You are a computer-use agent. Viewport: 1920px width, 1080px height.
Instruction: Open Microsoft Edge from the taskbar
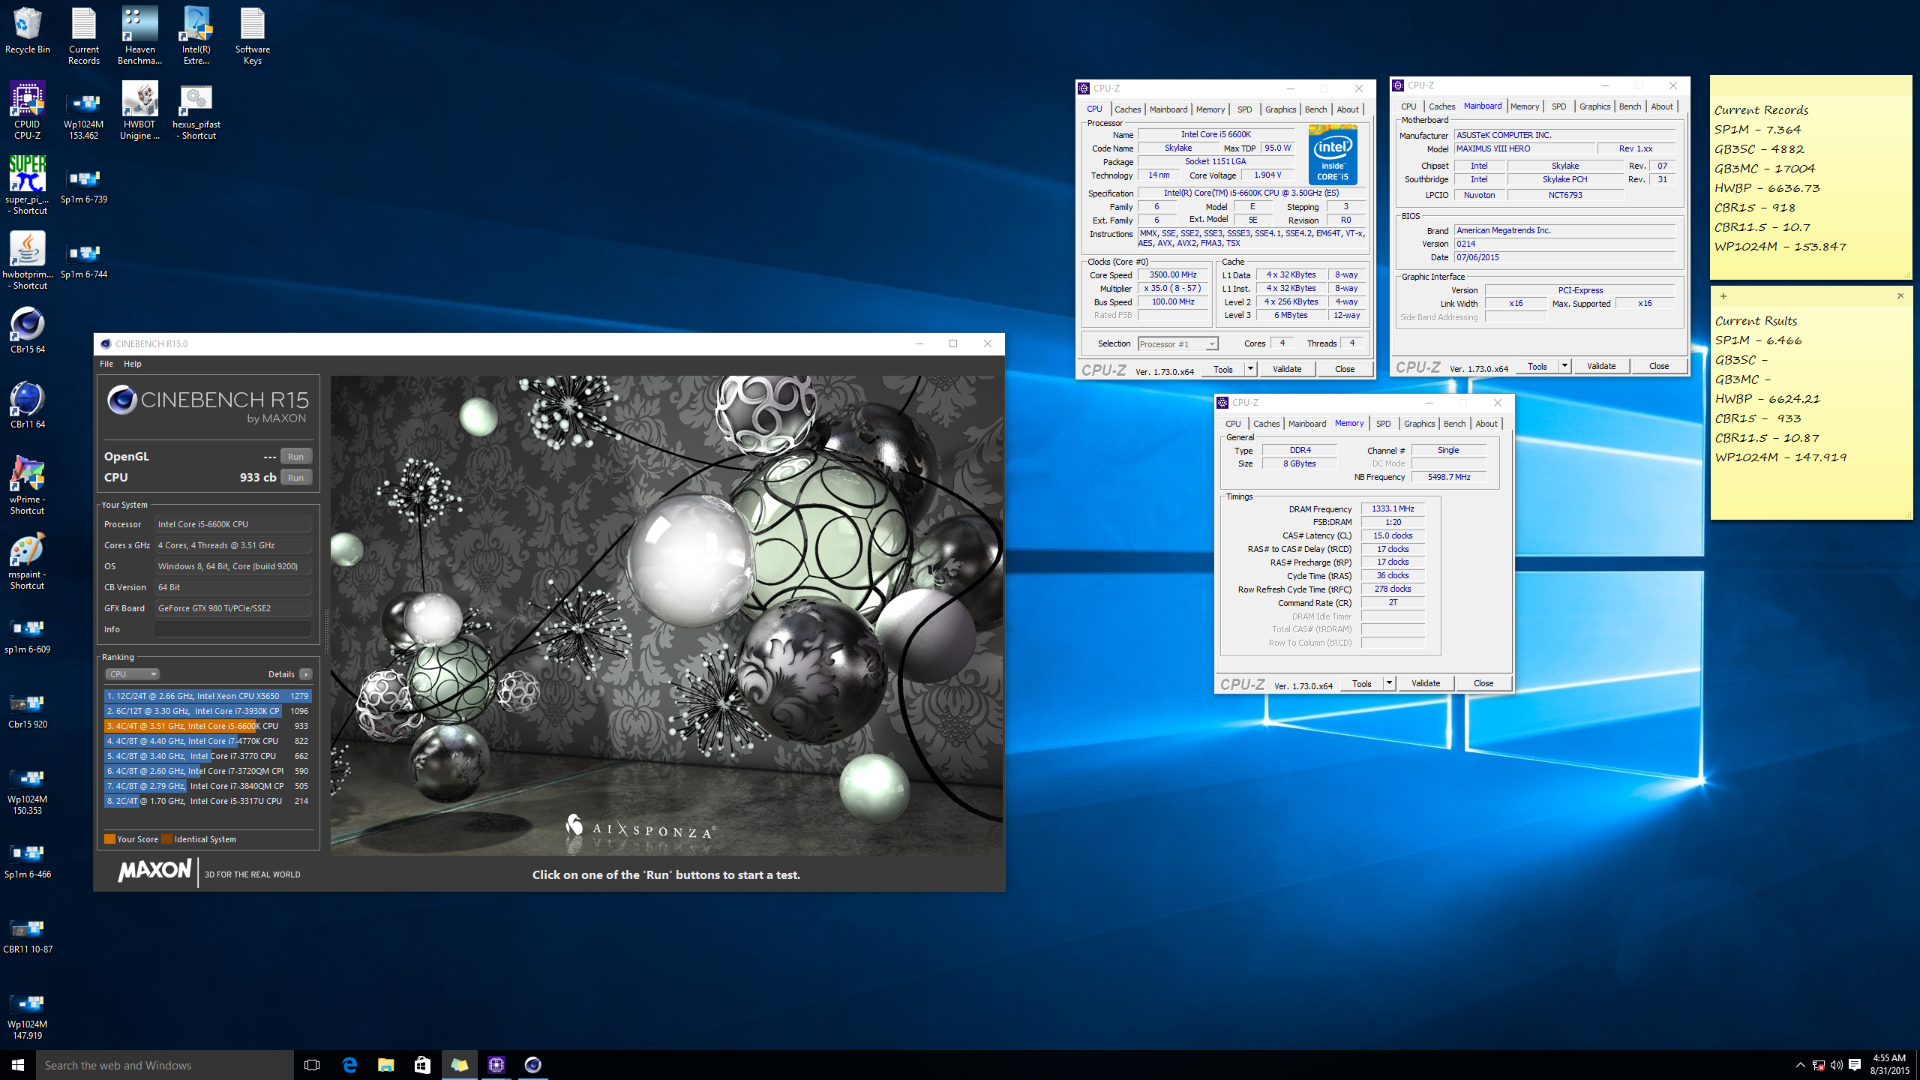(x=349, y=1065)
